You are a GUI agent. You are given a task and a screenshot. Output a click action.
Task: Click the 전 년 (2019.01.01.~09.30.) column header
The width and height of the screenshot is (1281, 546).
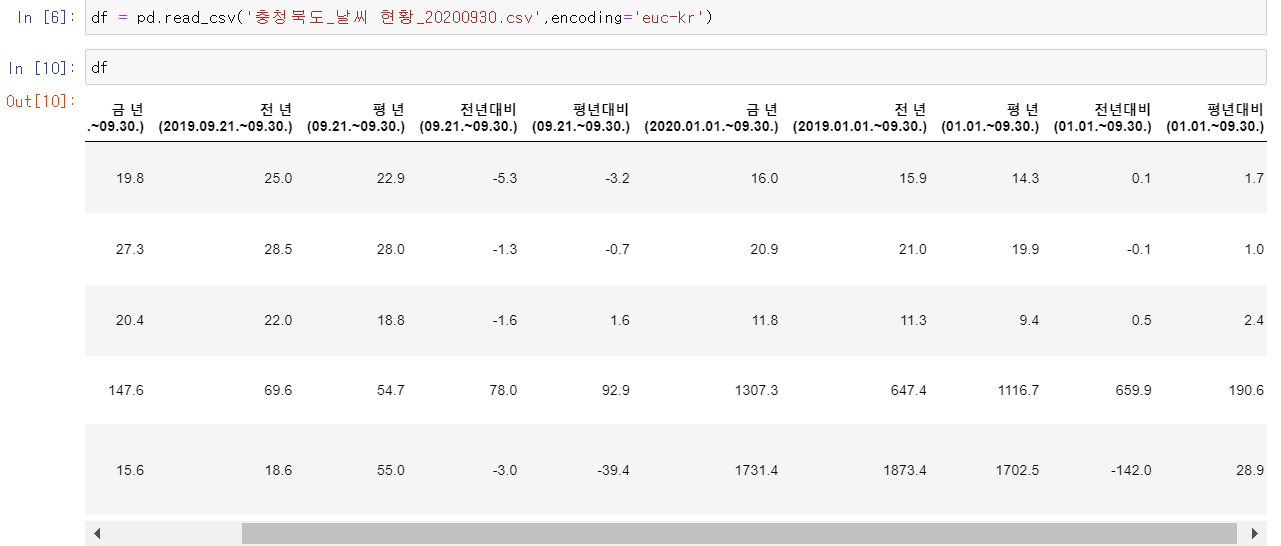pos(858,118)
